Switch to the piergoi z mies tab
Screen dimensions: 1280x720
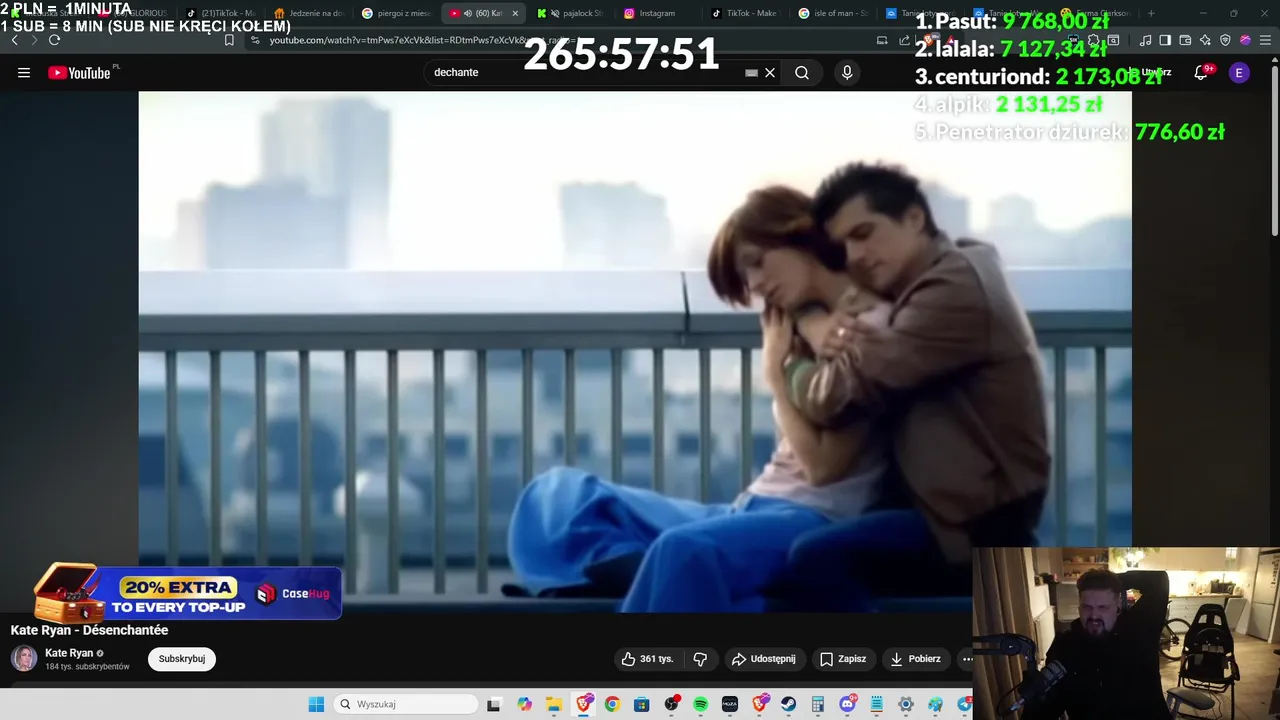pos(396,13)
